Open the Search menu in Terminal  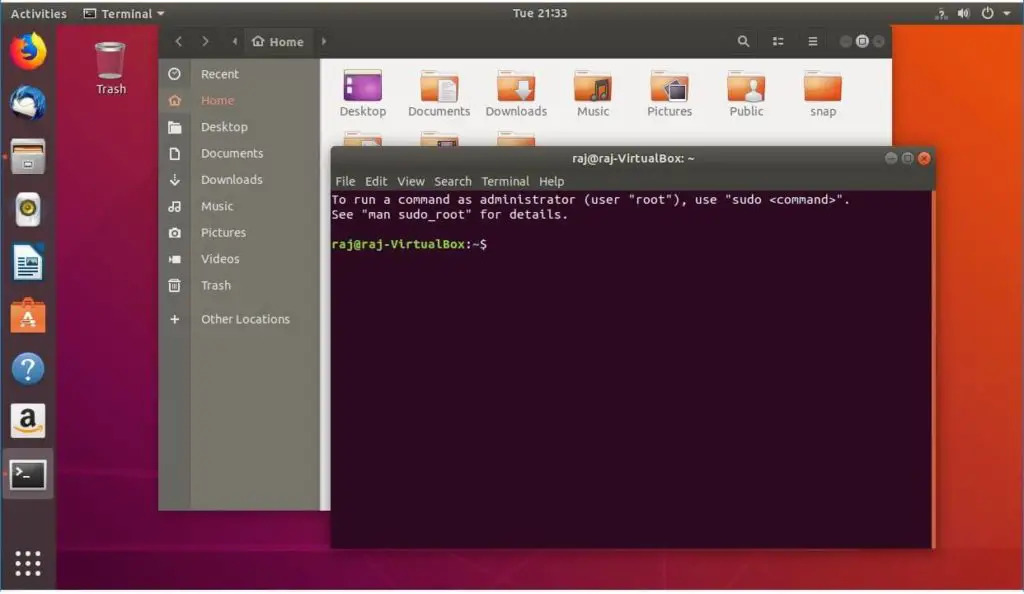tap(452, 181)
